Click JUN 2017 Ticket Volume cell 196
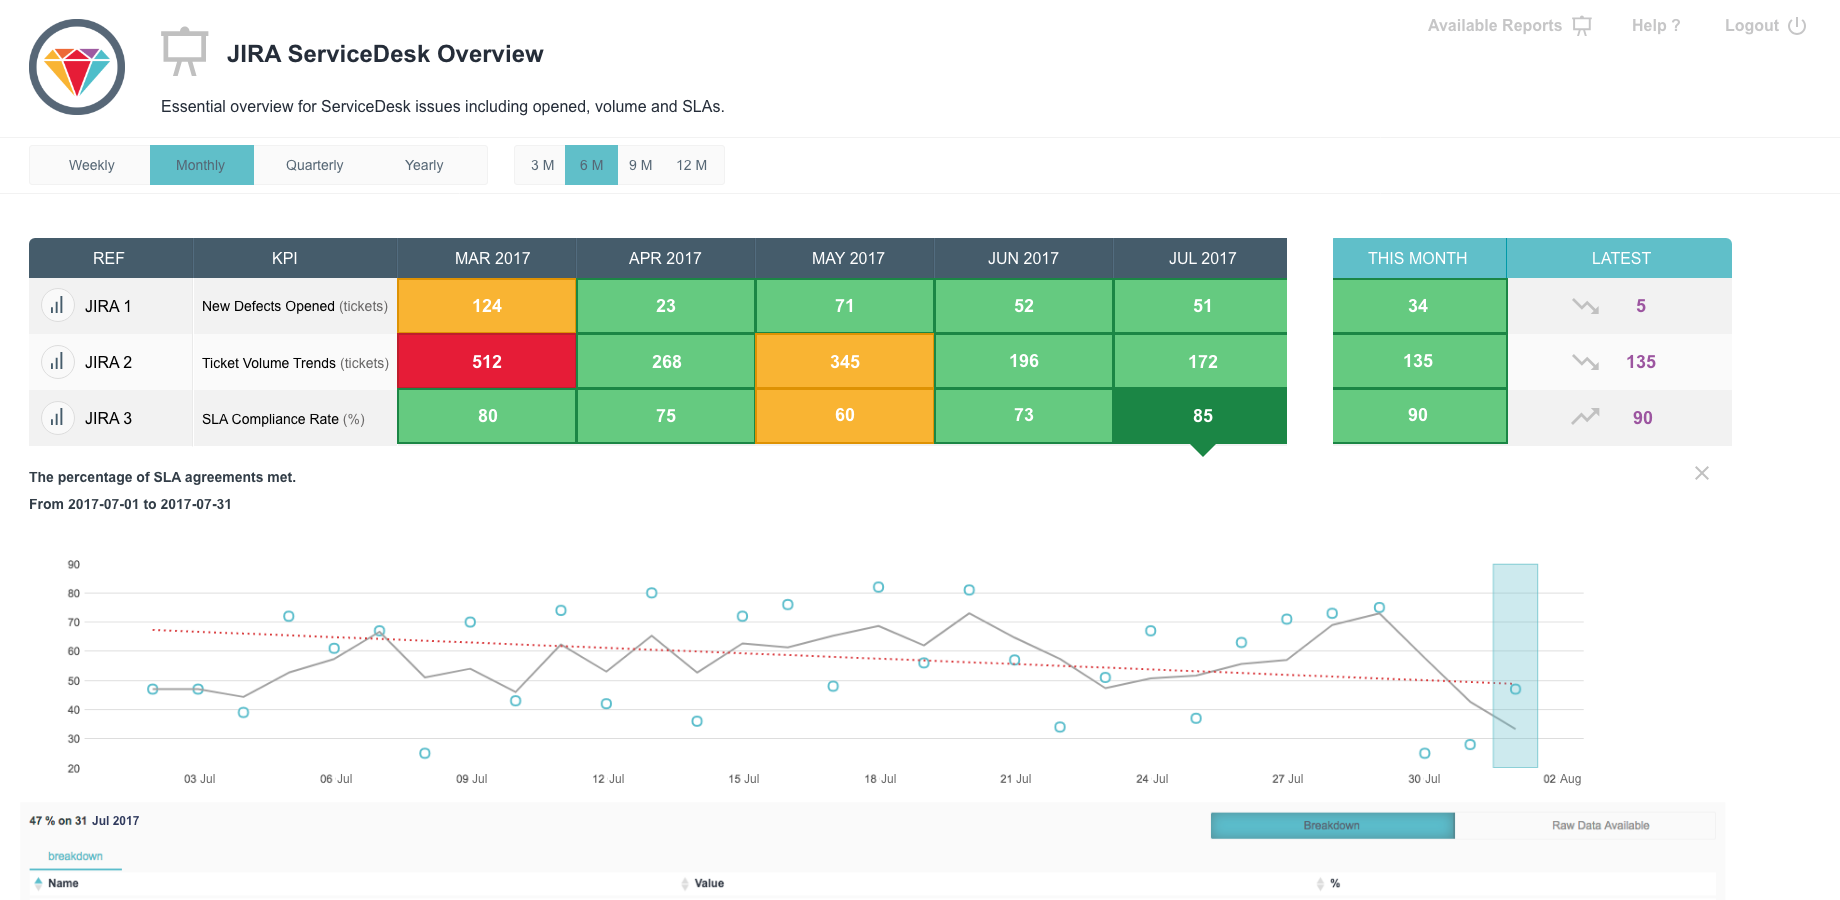Screen dimensions: 1840x900 coord(1024,362)
